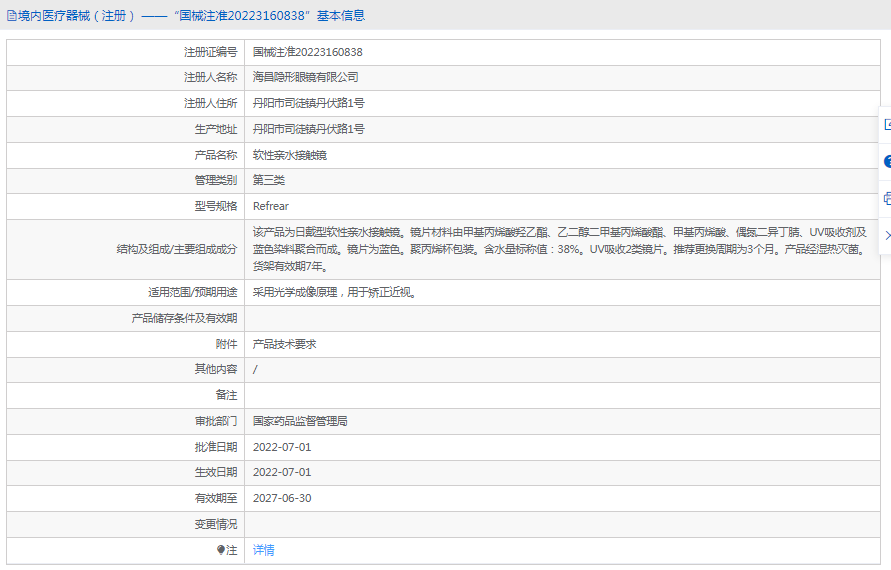Click the intended use text about correcting myopia

tap(334, 293)
